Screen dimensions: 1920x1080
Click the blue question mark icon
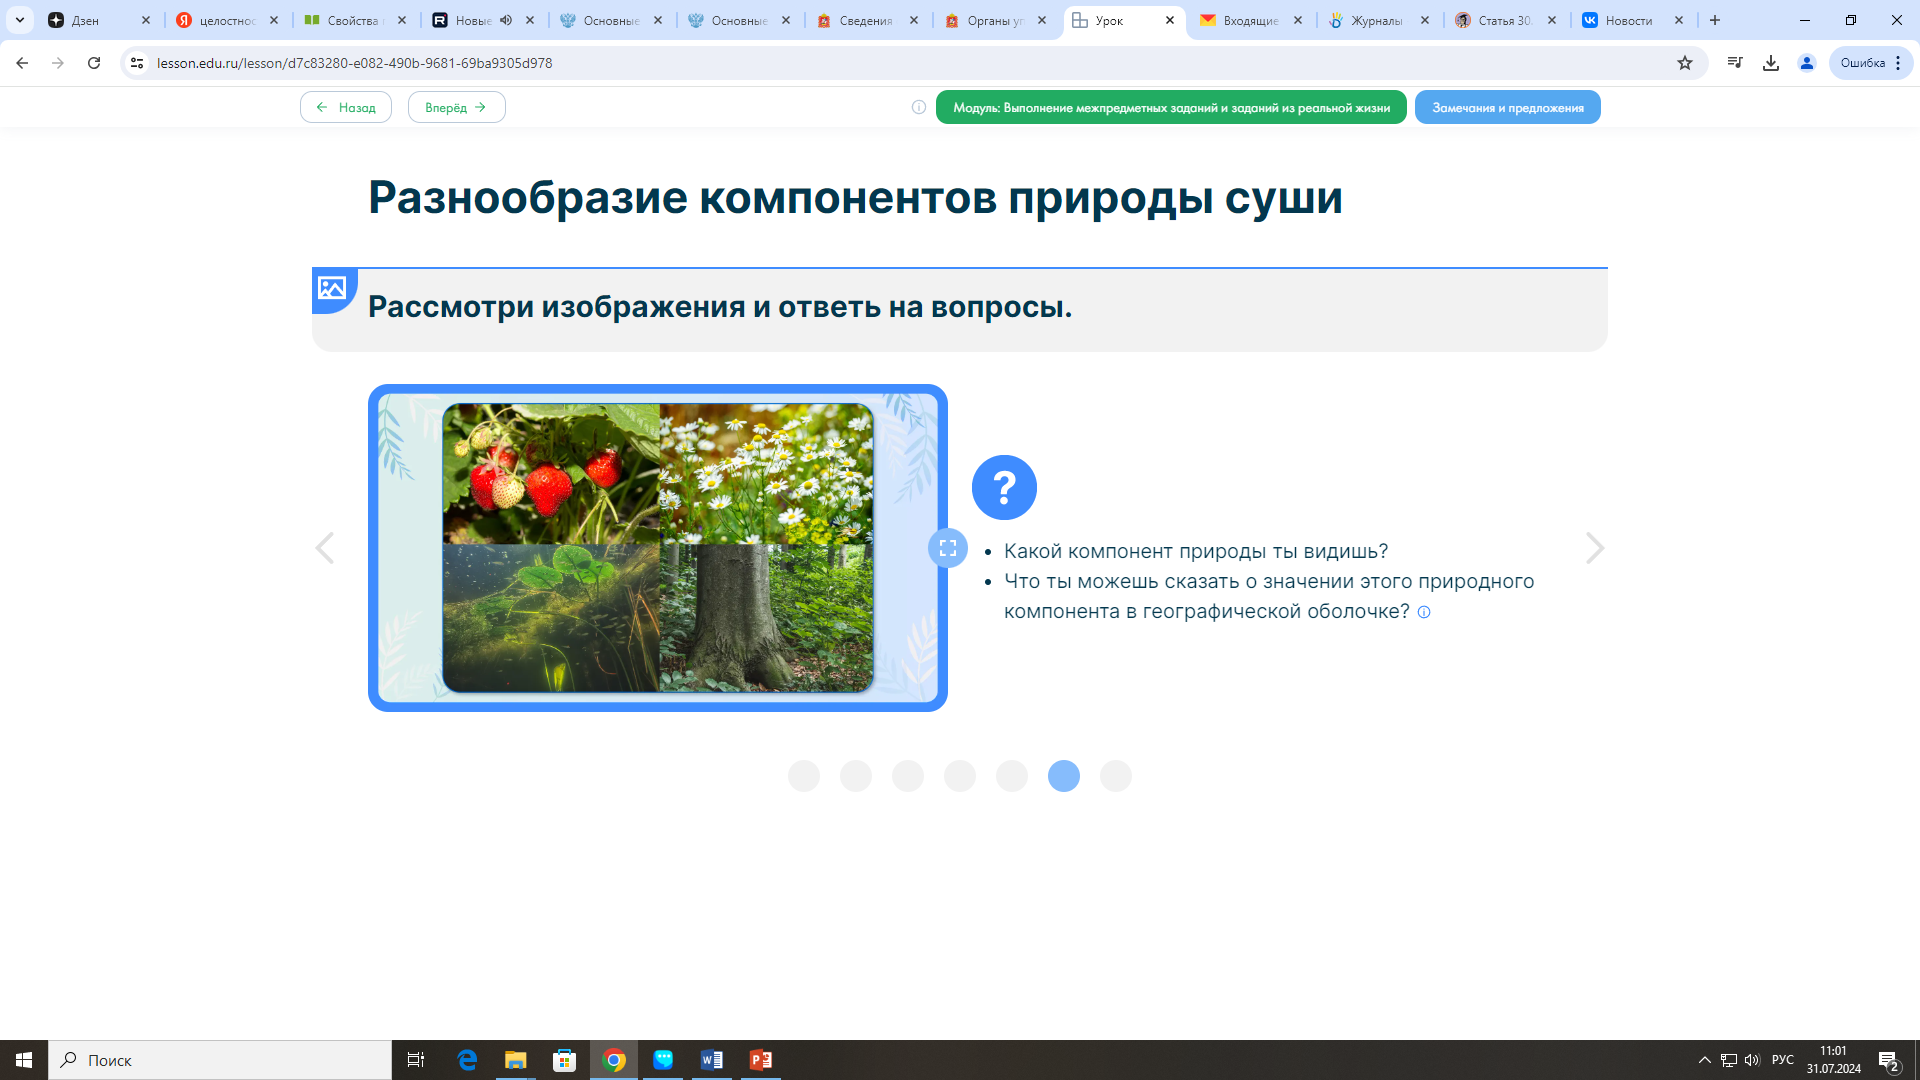coord(1004,487)
